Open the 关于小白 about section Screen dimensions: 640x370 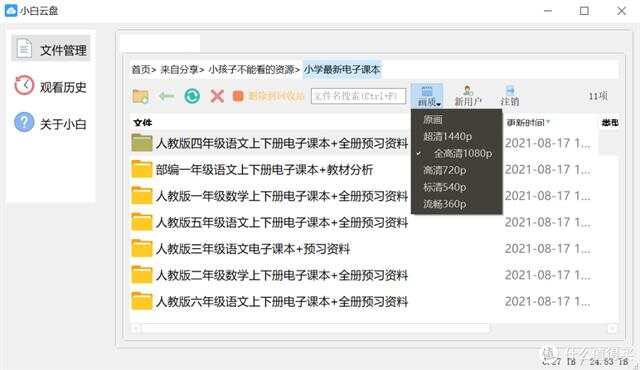click(51, 123)
